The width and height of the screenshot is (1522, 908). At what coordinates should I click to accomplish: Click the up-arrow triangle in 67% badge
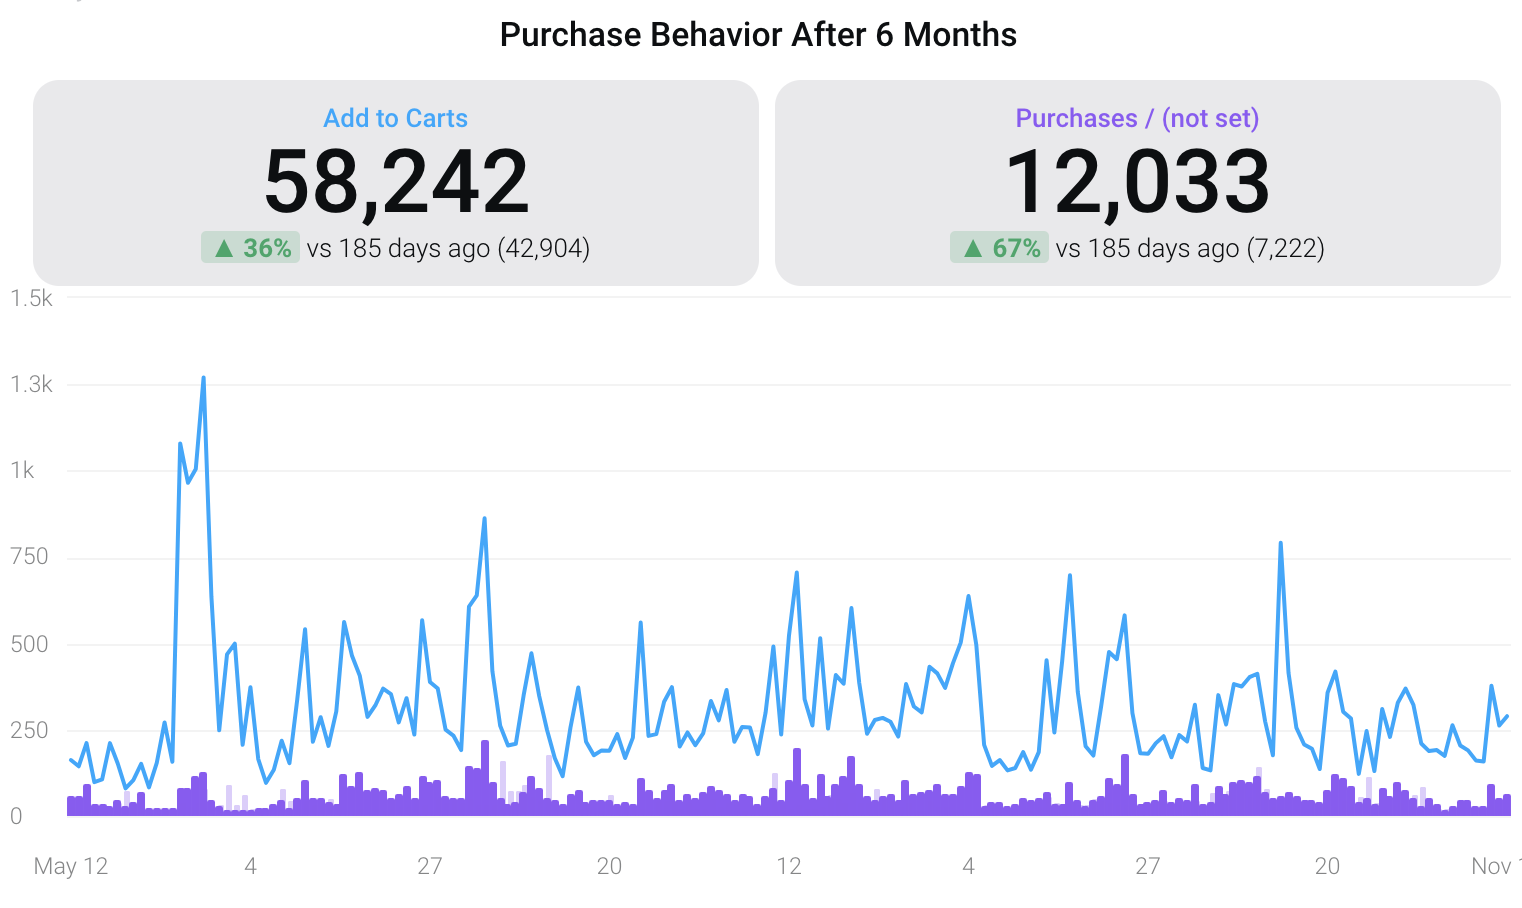tap(973, 248)
